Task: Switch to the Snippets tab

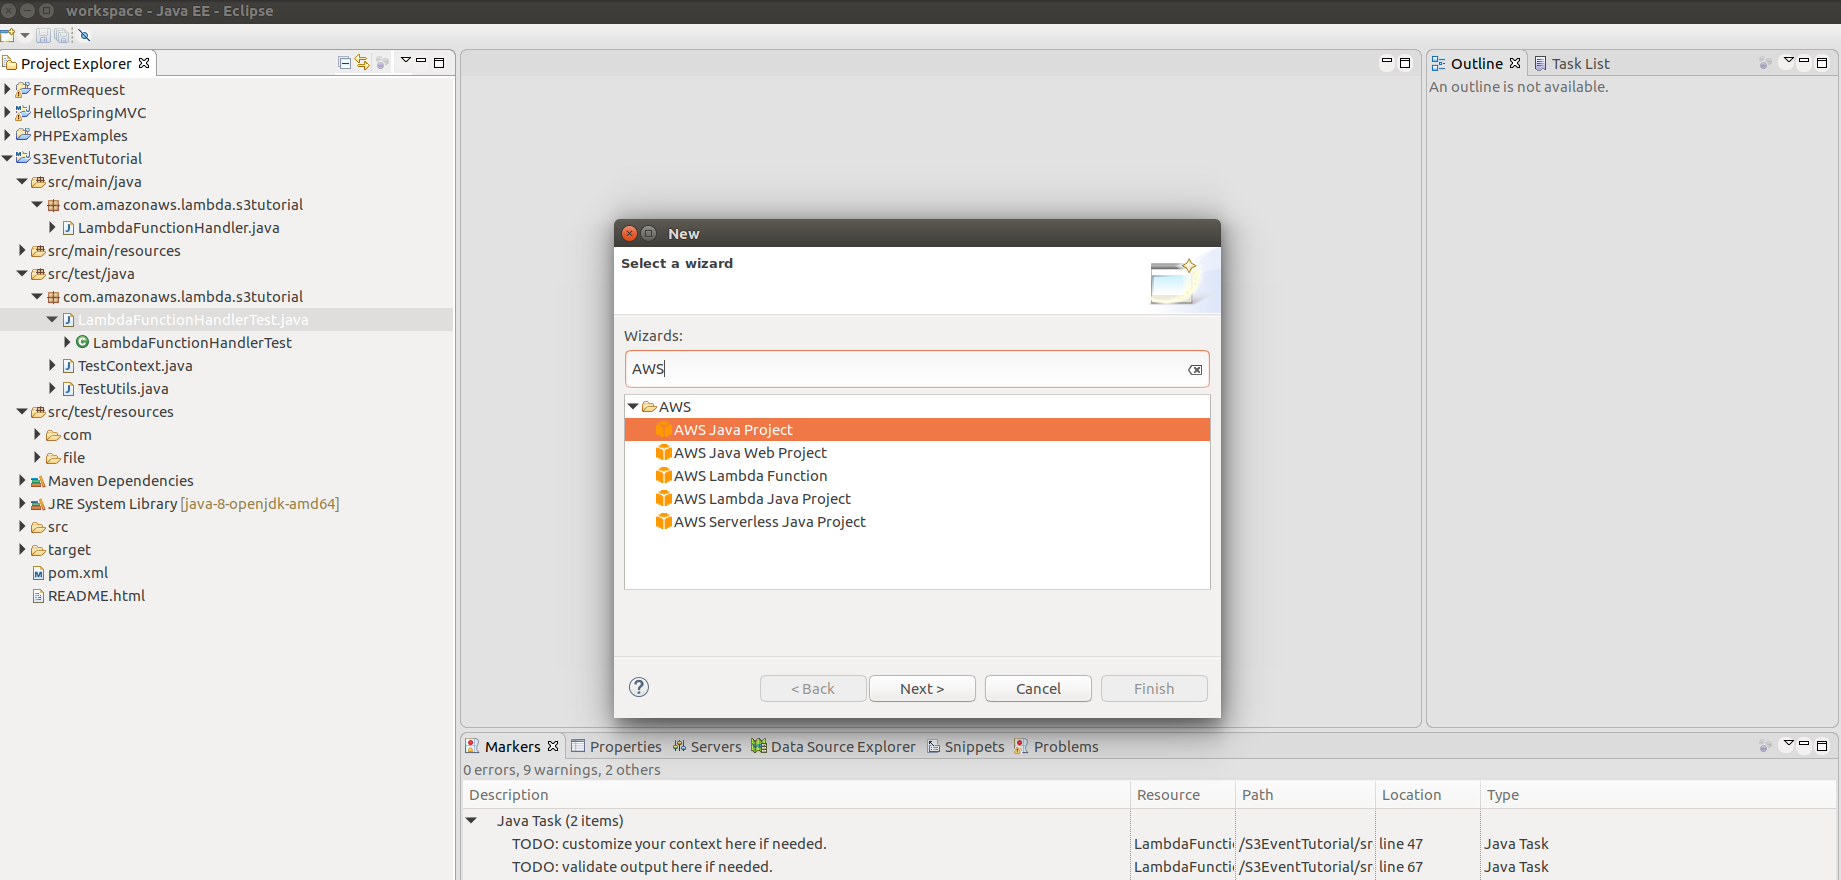Action: (965, 746)
